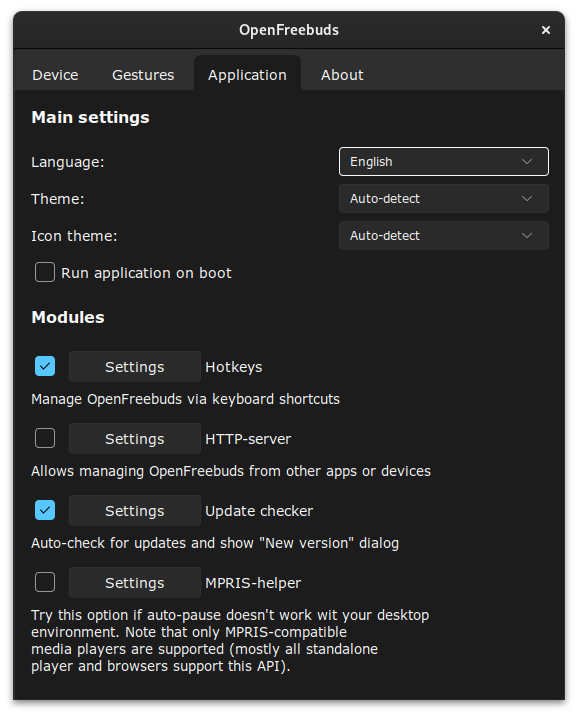The image size is (578, 716).
Task: Click the Modules heading
Action: (x=68, y=317)
